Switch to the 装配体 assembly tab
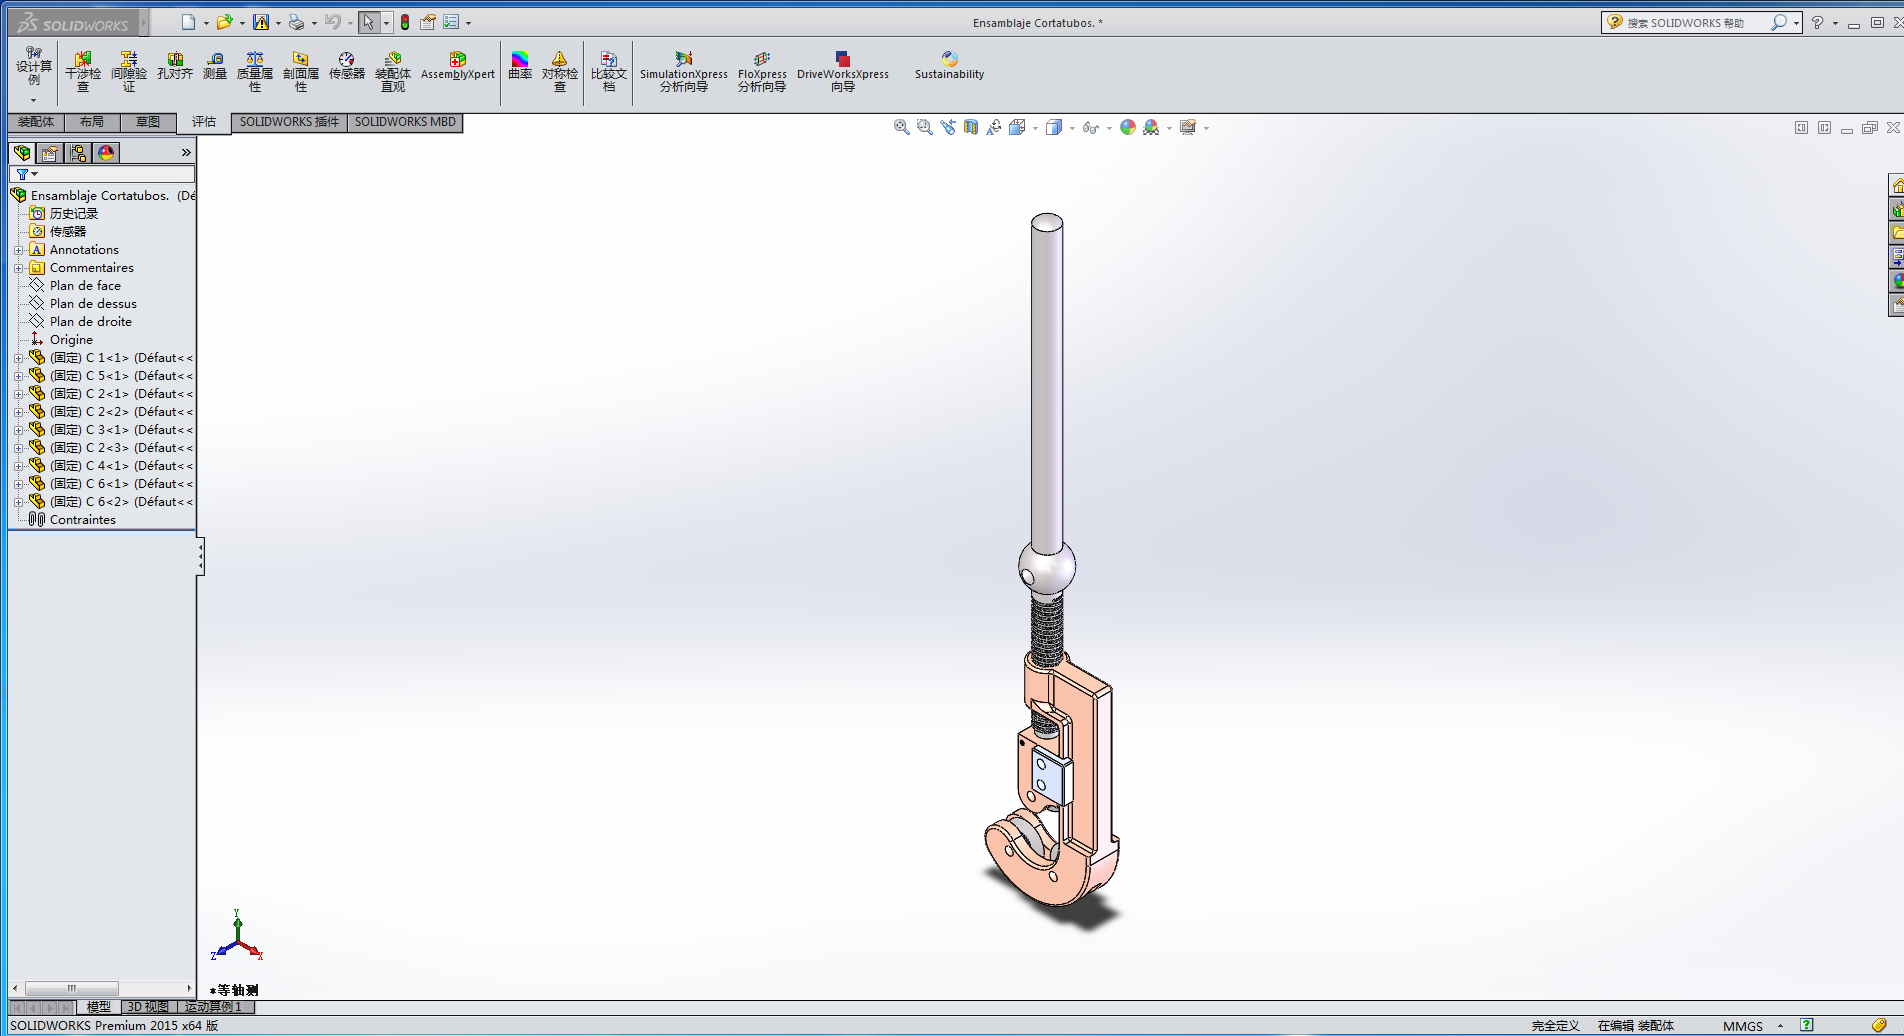 tap(36, 122)
